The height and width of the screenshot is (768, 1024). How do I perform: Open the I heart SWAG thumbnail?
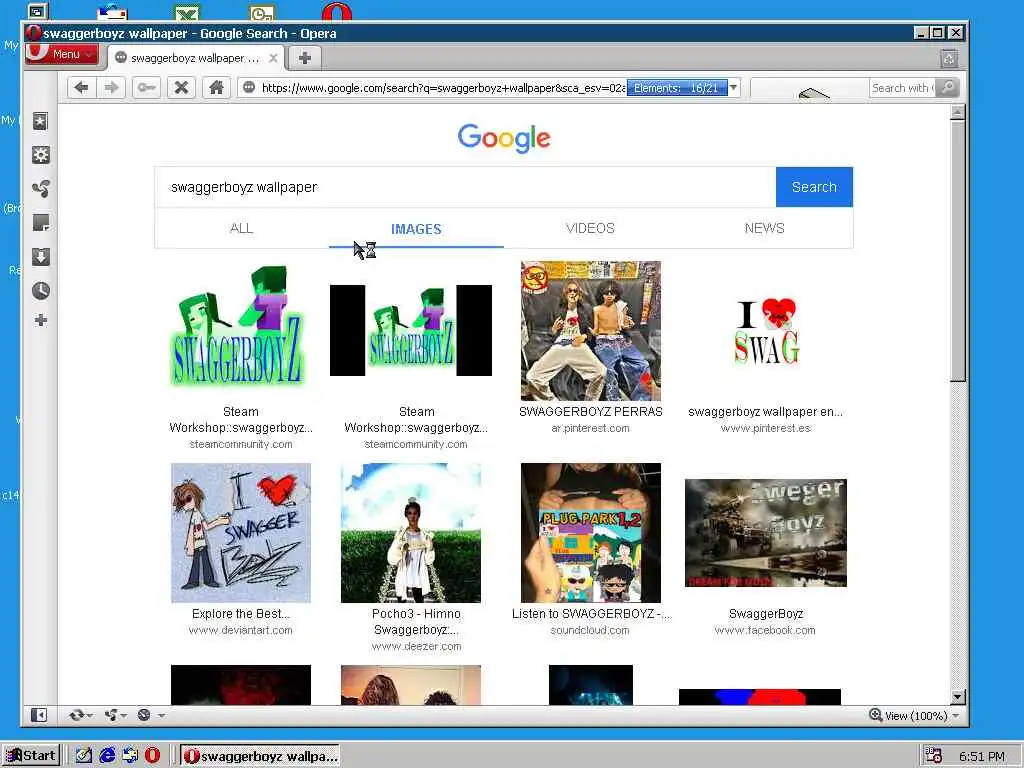(766, 331)
